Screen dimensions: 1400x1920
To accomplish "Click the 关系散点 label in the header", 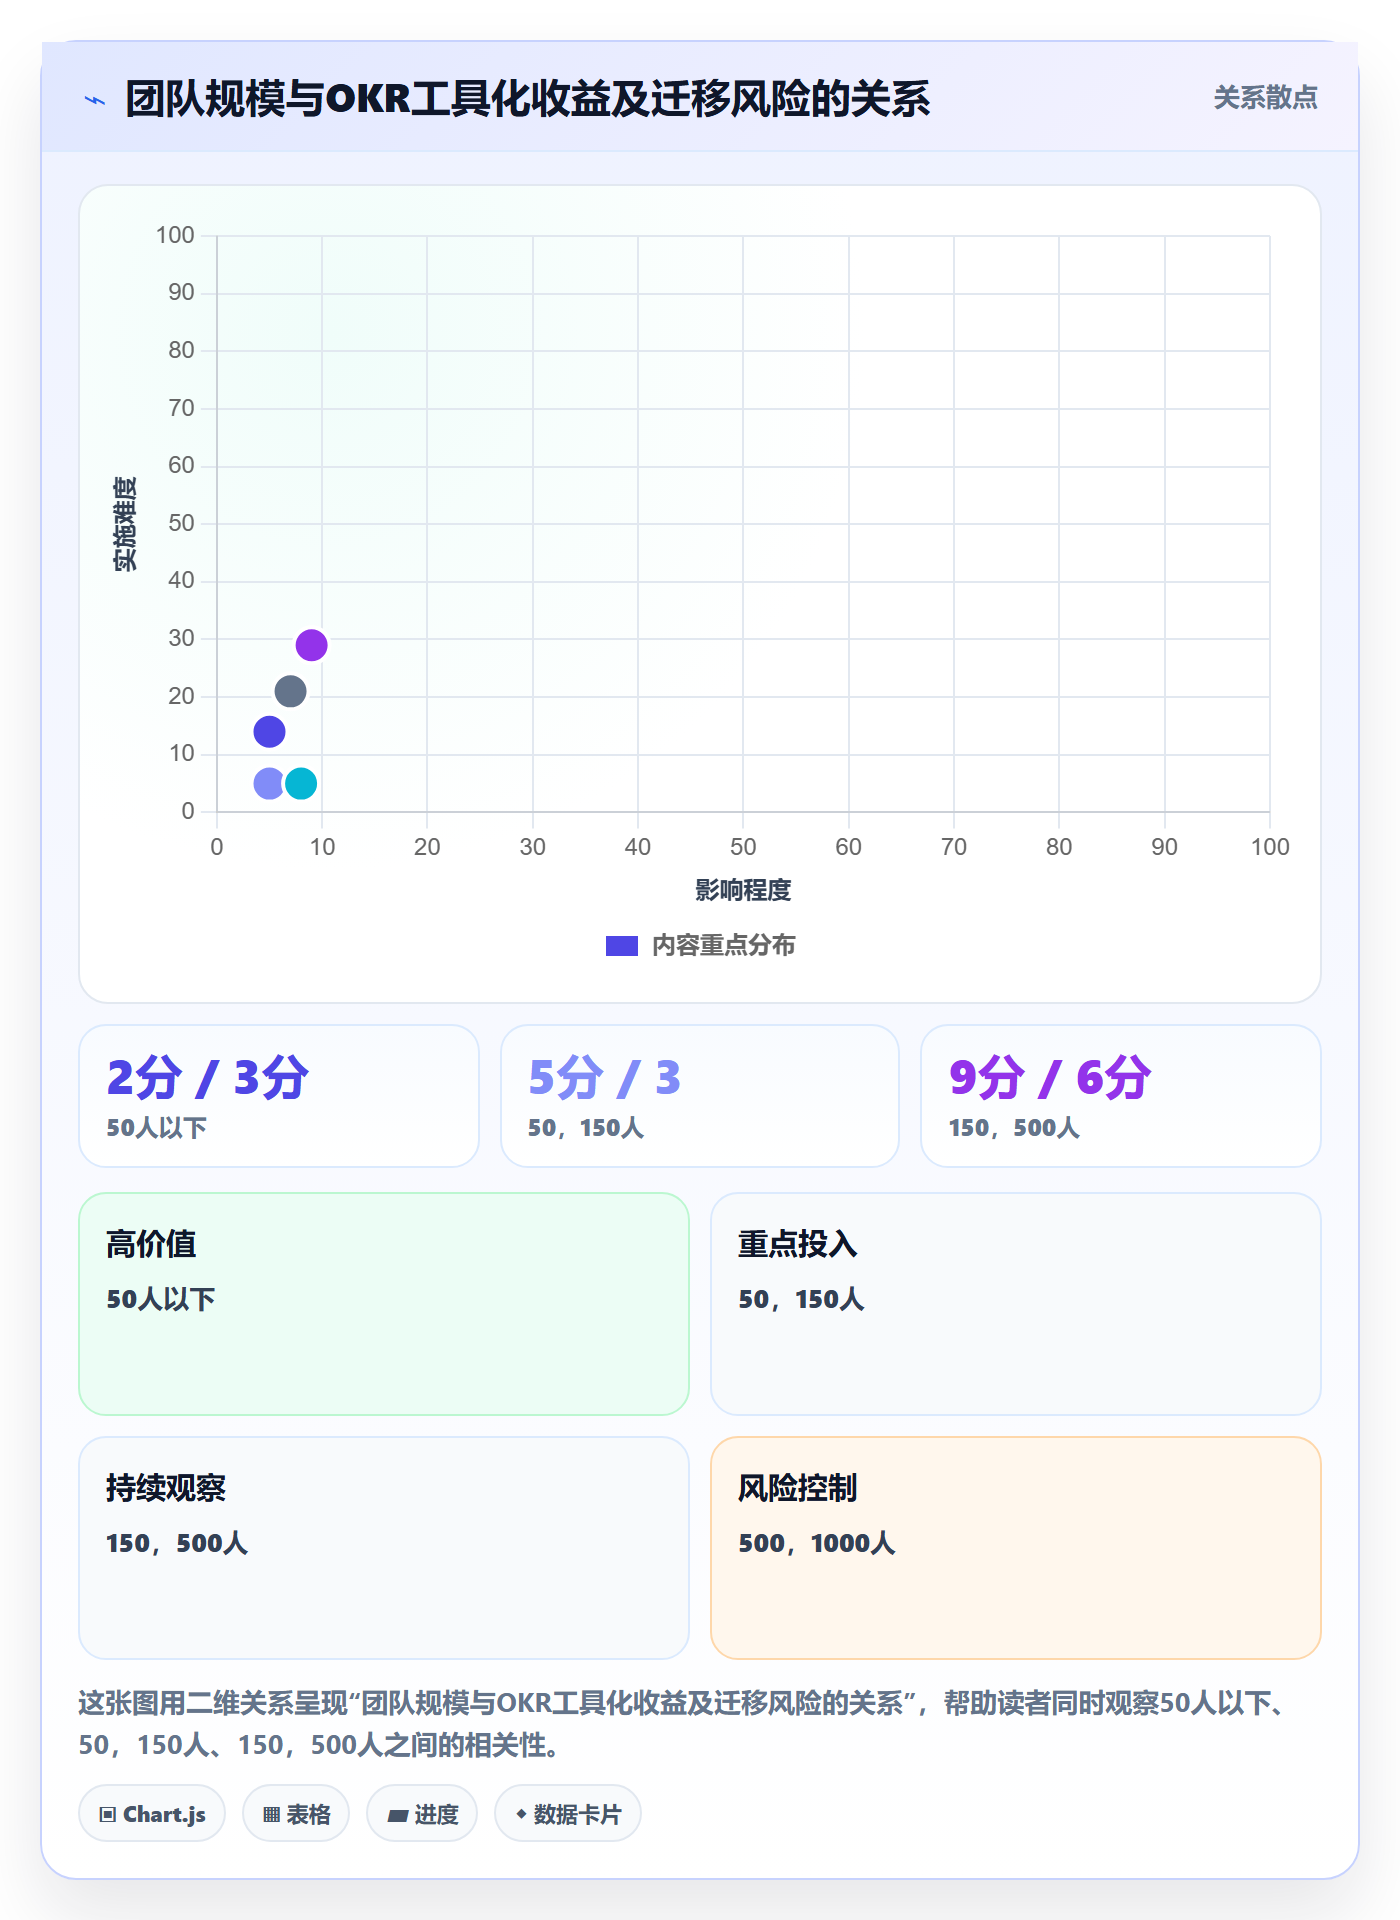I will point(1265,98).
